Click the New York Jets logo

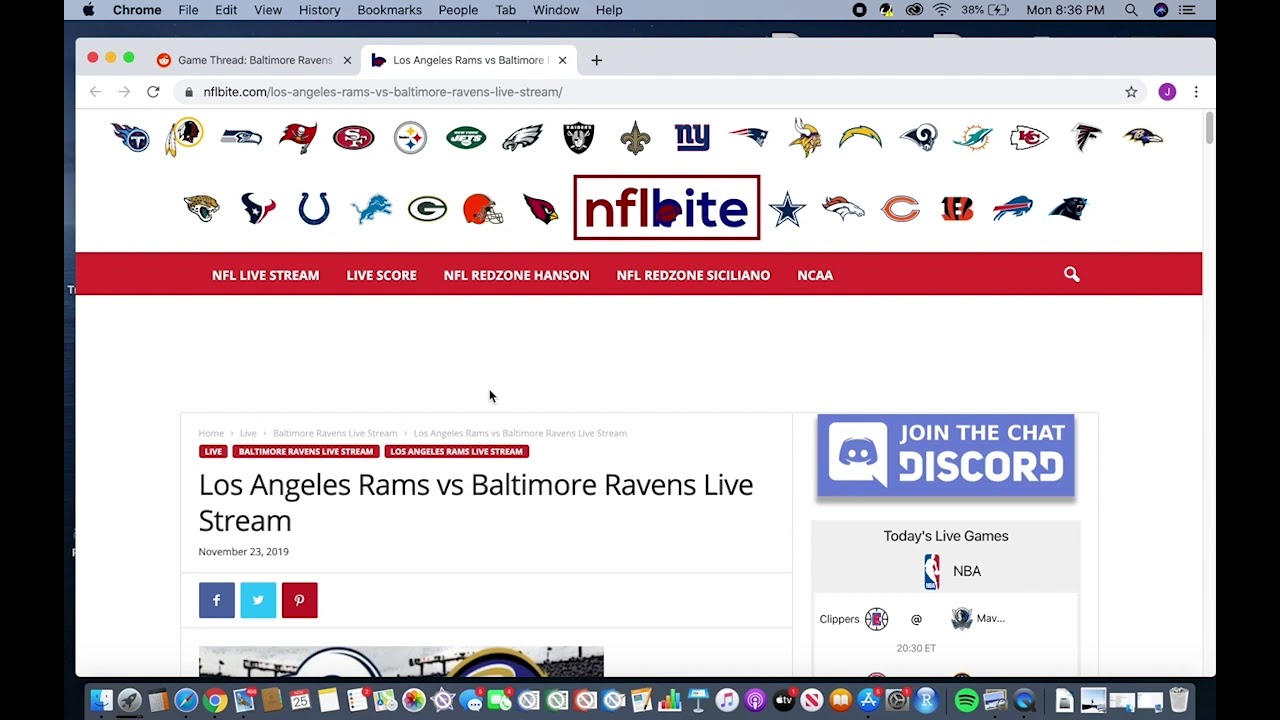[466, 137]
